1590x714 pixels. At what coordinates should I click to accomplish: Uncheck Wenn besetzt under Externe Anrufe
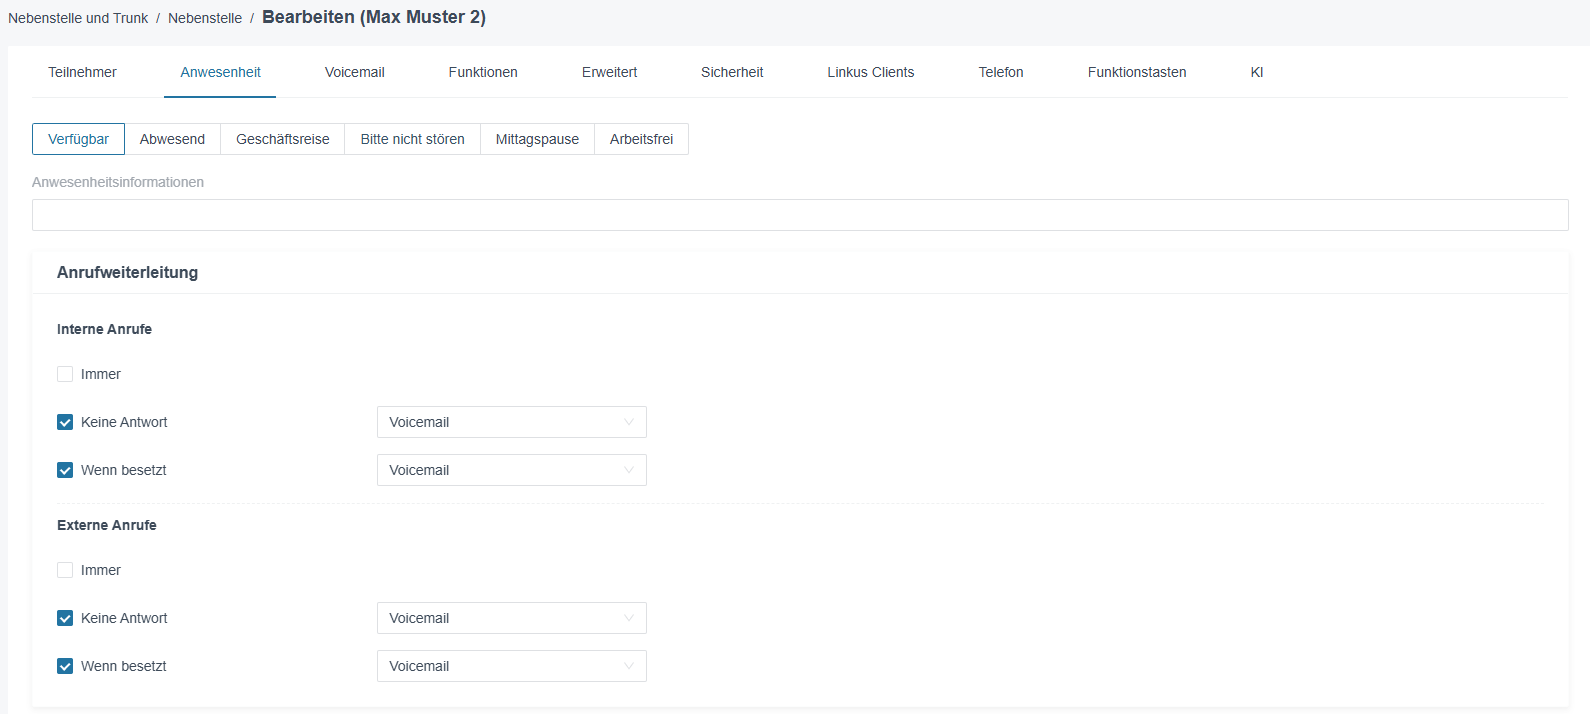[x=65, y=666]
